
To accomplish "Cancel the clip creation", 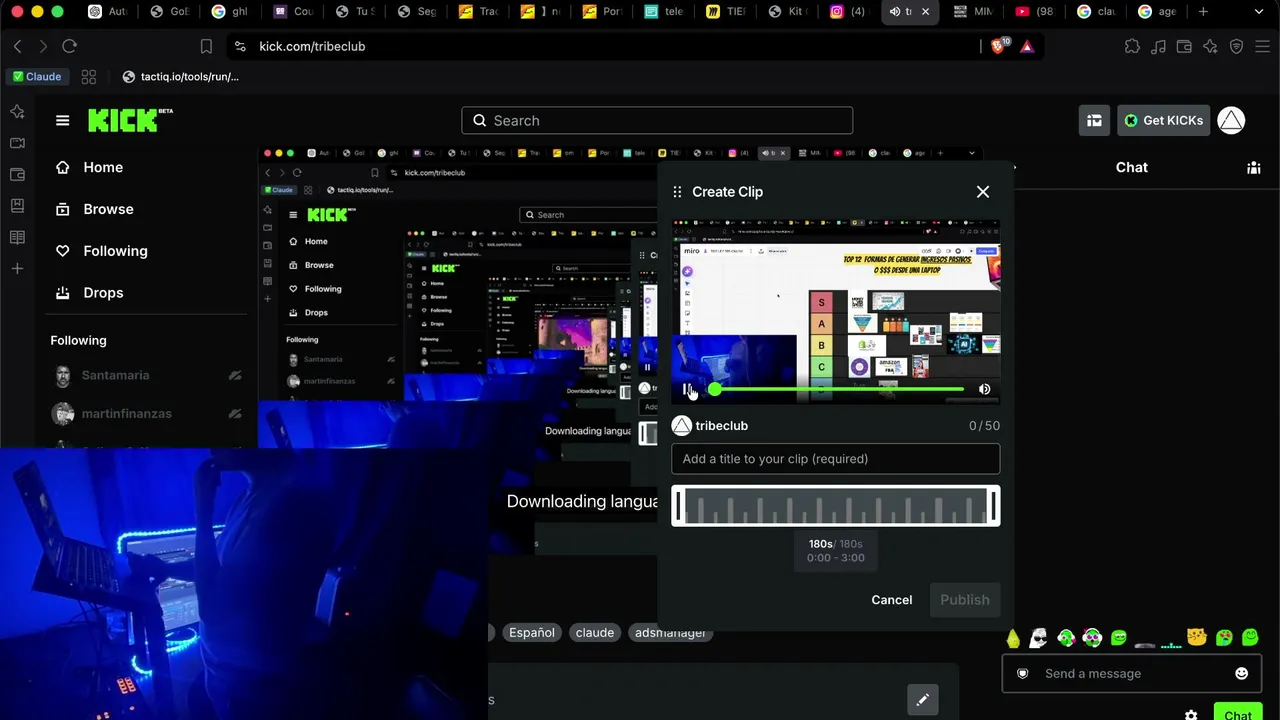I will pyautogui.click(x=892, y=600).
